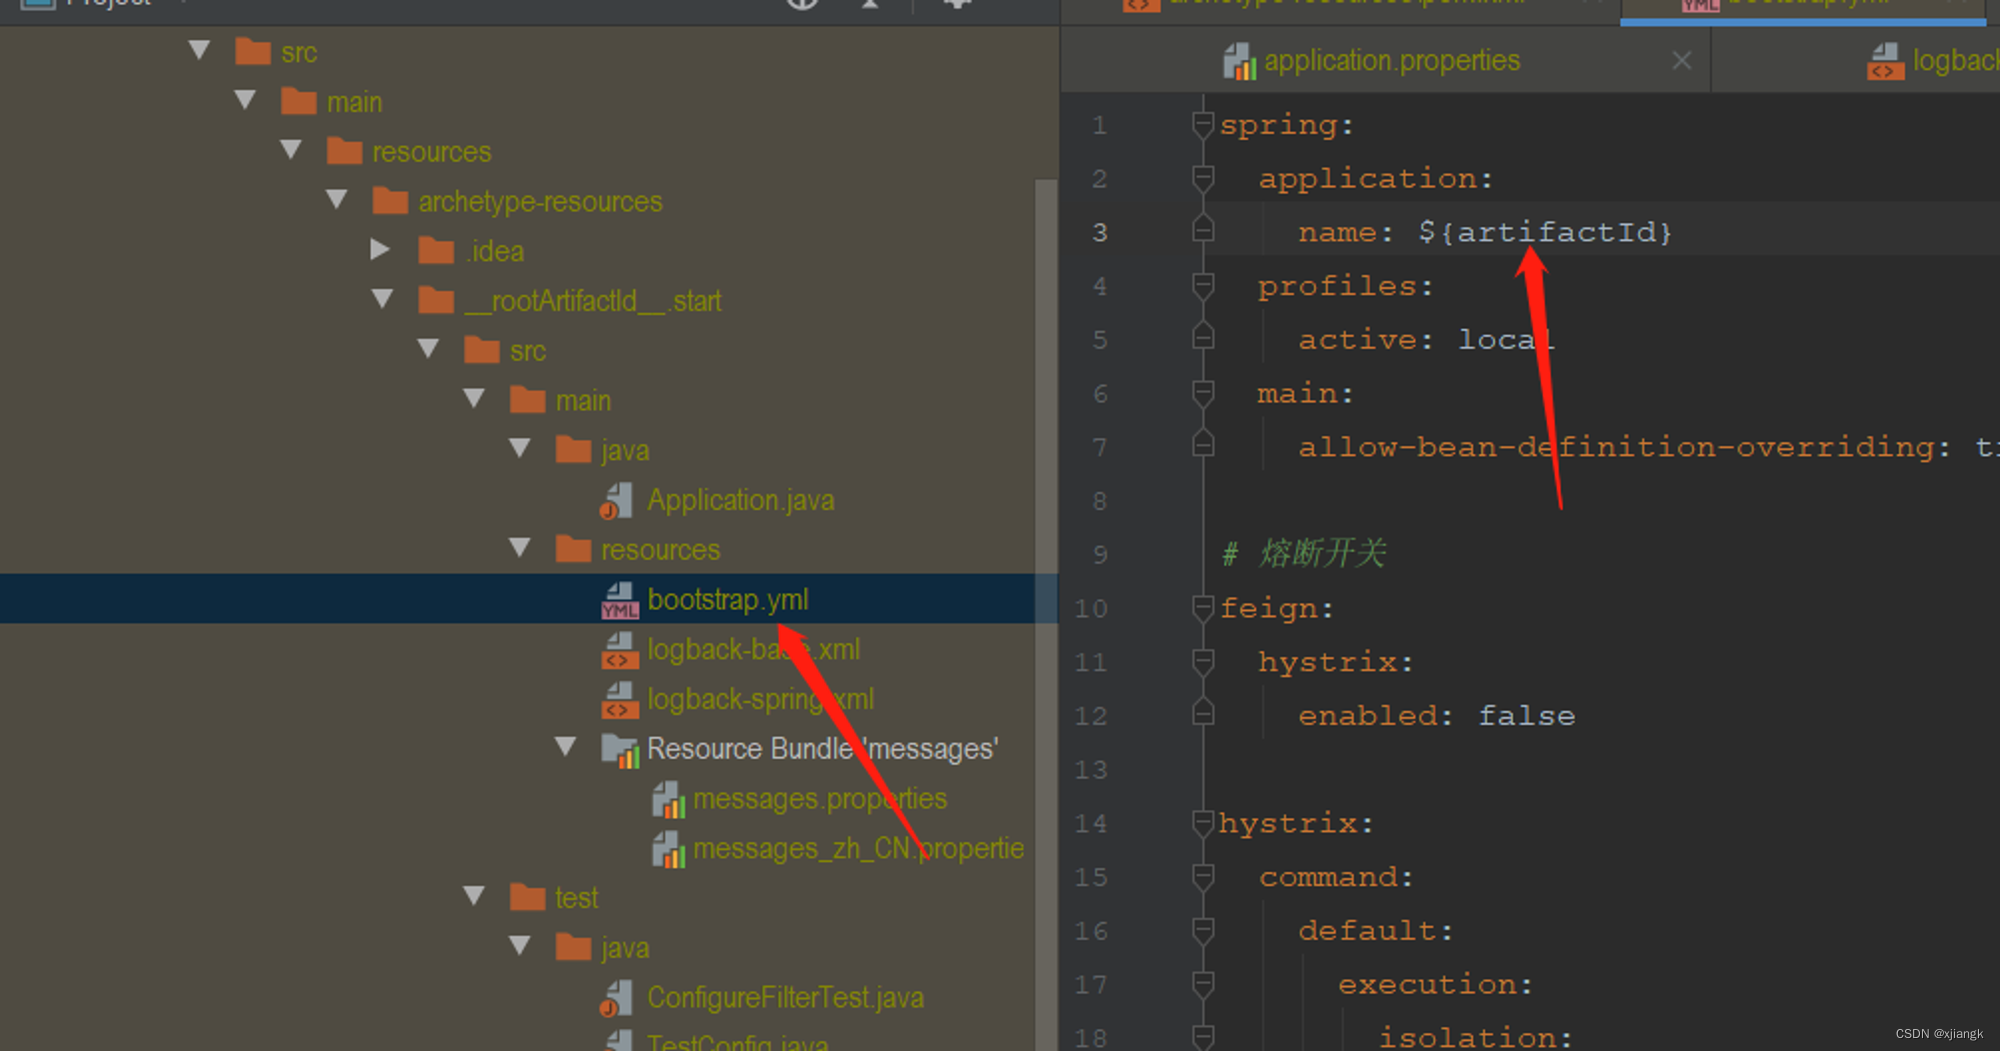Click line number 8 in the gutter

point(1100,501)
